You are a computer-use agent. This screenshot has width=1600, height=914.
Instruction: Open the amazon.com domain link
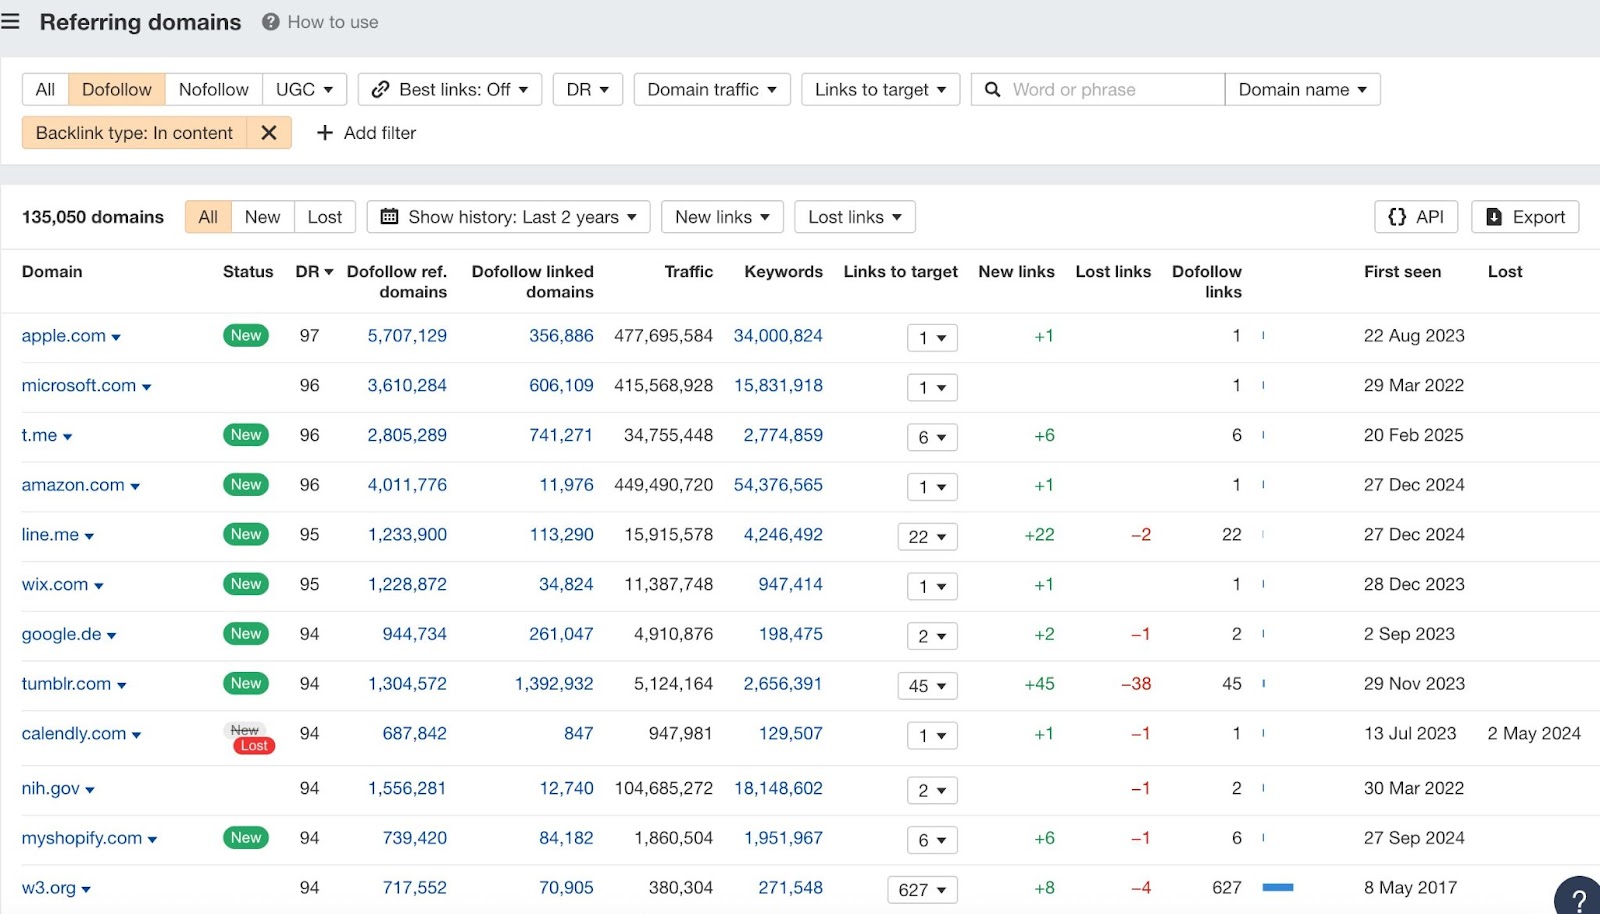(73, 485)
